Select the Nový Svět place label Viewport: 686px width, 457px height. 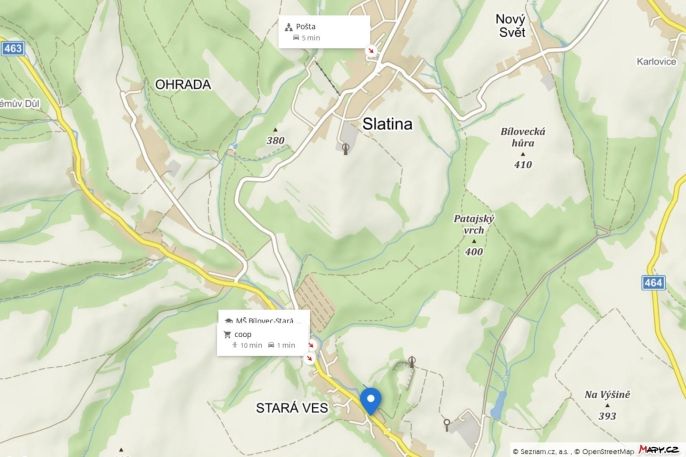point(511,25)
